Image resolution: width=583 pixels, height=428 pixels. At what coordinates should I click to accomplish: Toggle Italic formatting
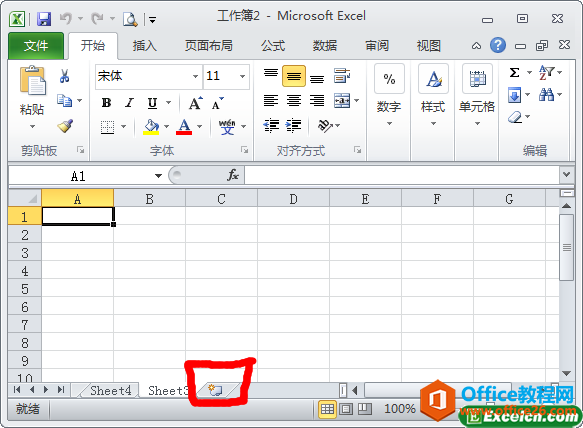(129, 103)
